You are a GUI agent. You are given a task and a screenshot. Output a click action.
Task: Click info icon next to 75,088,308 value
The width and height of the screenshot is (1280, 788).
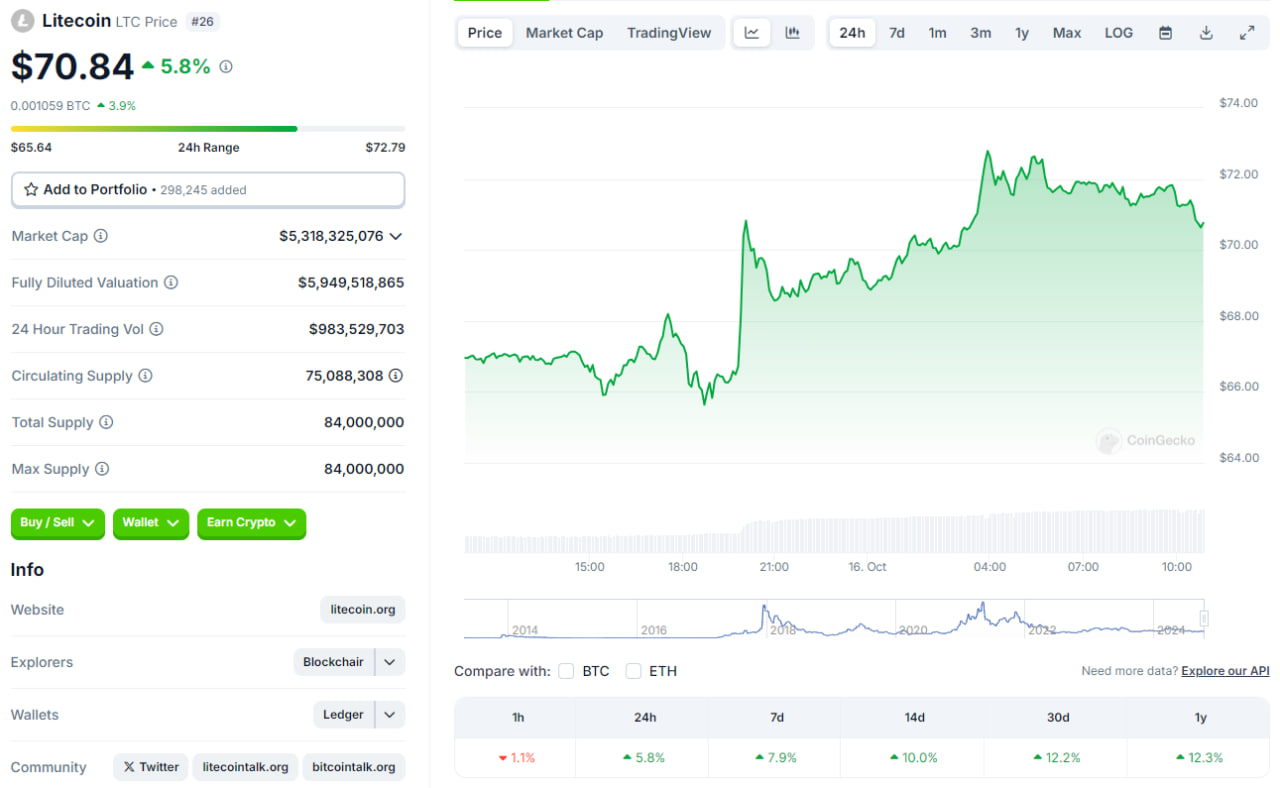click(x=396, y=376)
